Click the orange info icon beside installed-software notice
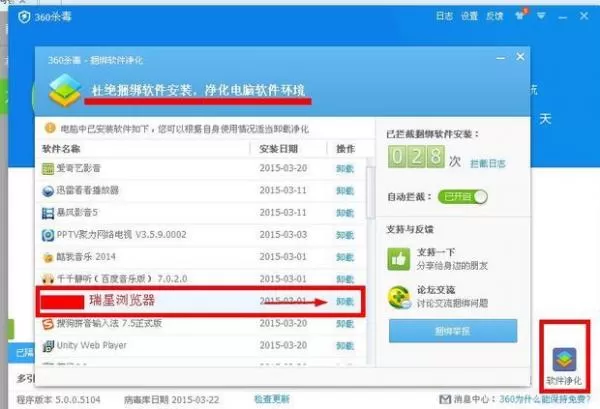 click(x=50, y=128)
